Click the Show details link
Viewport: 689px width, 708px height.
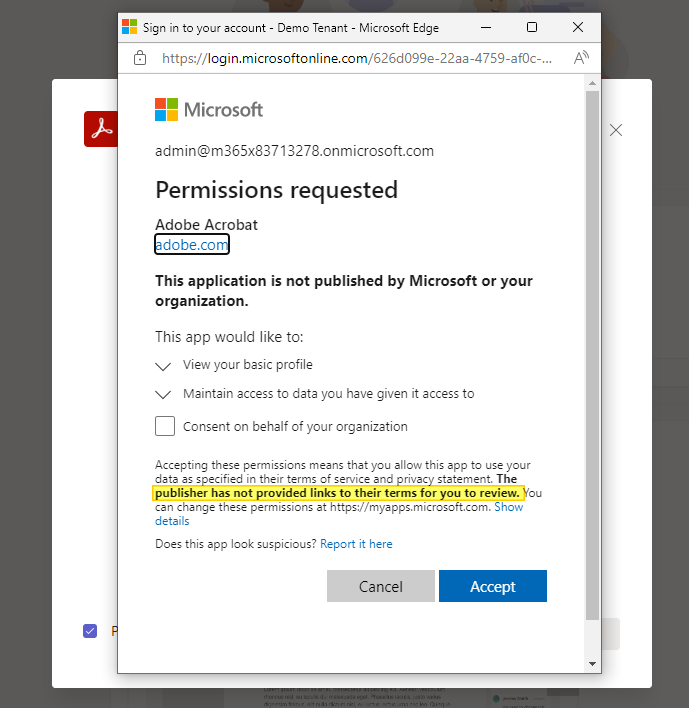(339, 514)
